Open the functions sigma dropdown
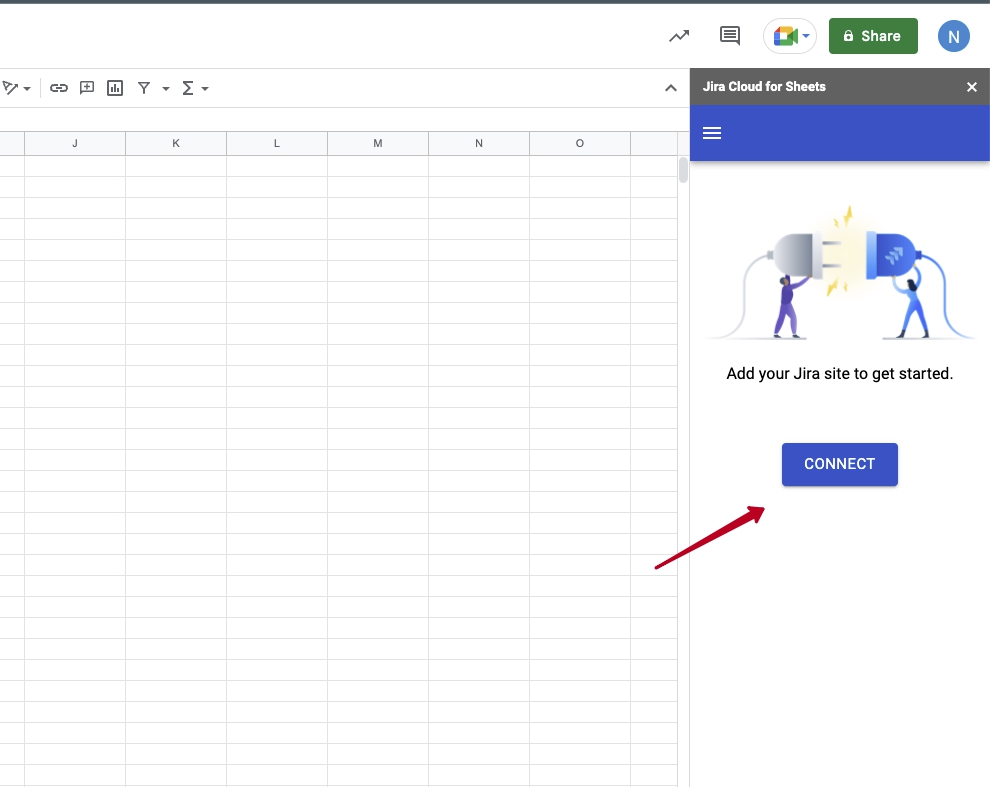The image size is (990, 787). [194, 88]
